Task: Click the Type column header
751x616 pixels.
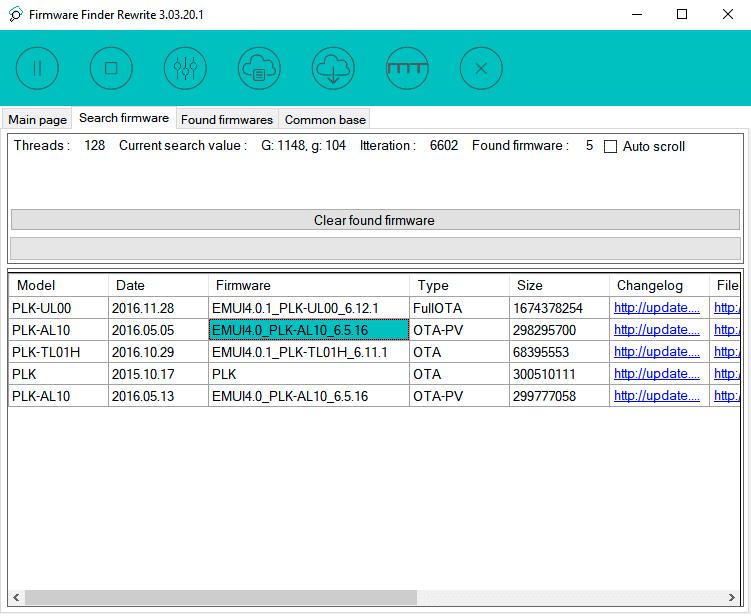Action: [x=460, y=285]
